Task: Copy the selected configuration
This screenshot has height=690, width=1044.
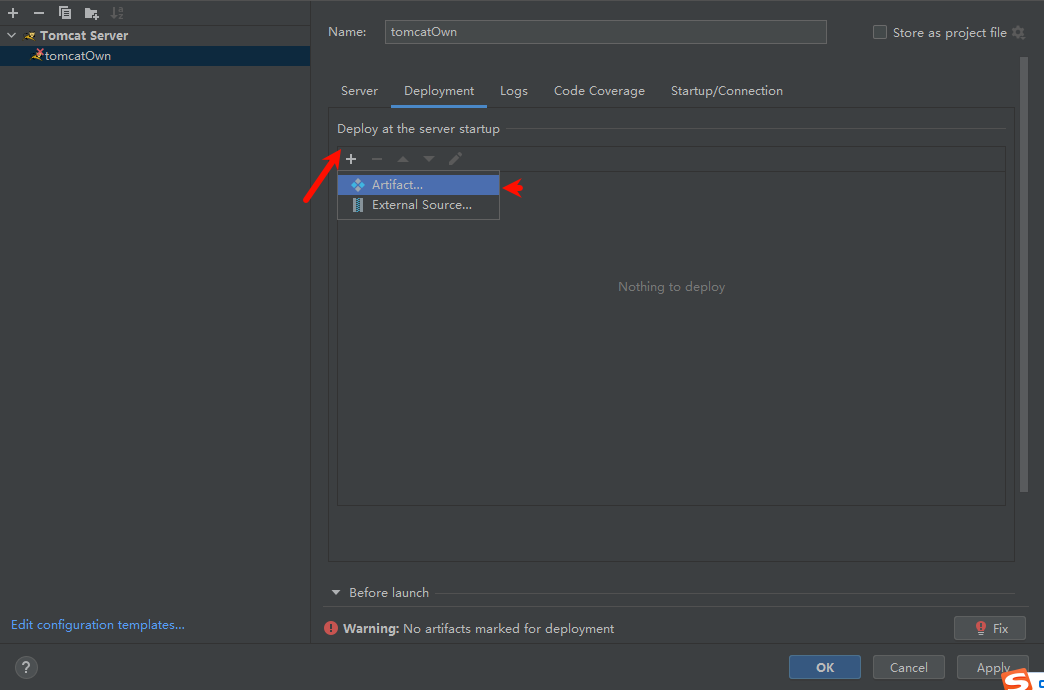Action: (x=65, y=13)
